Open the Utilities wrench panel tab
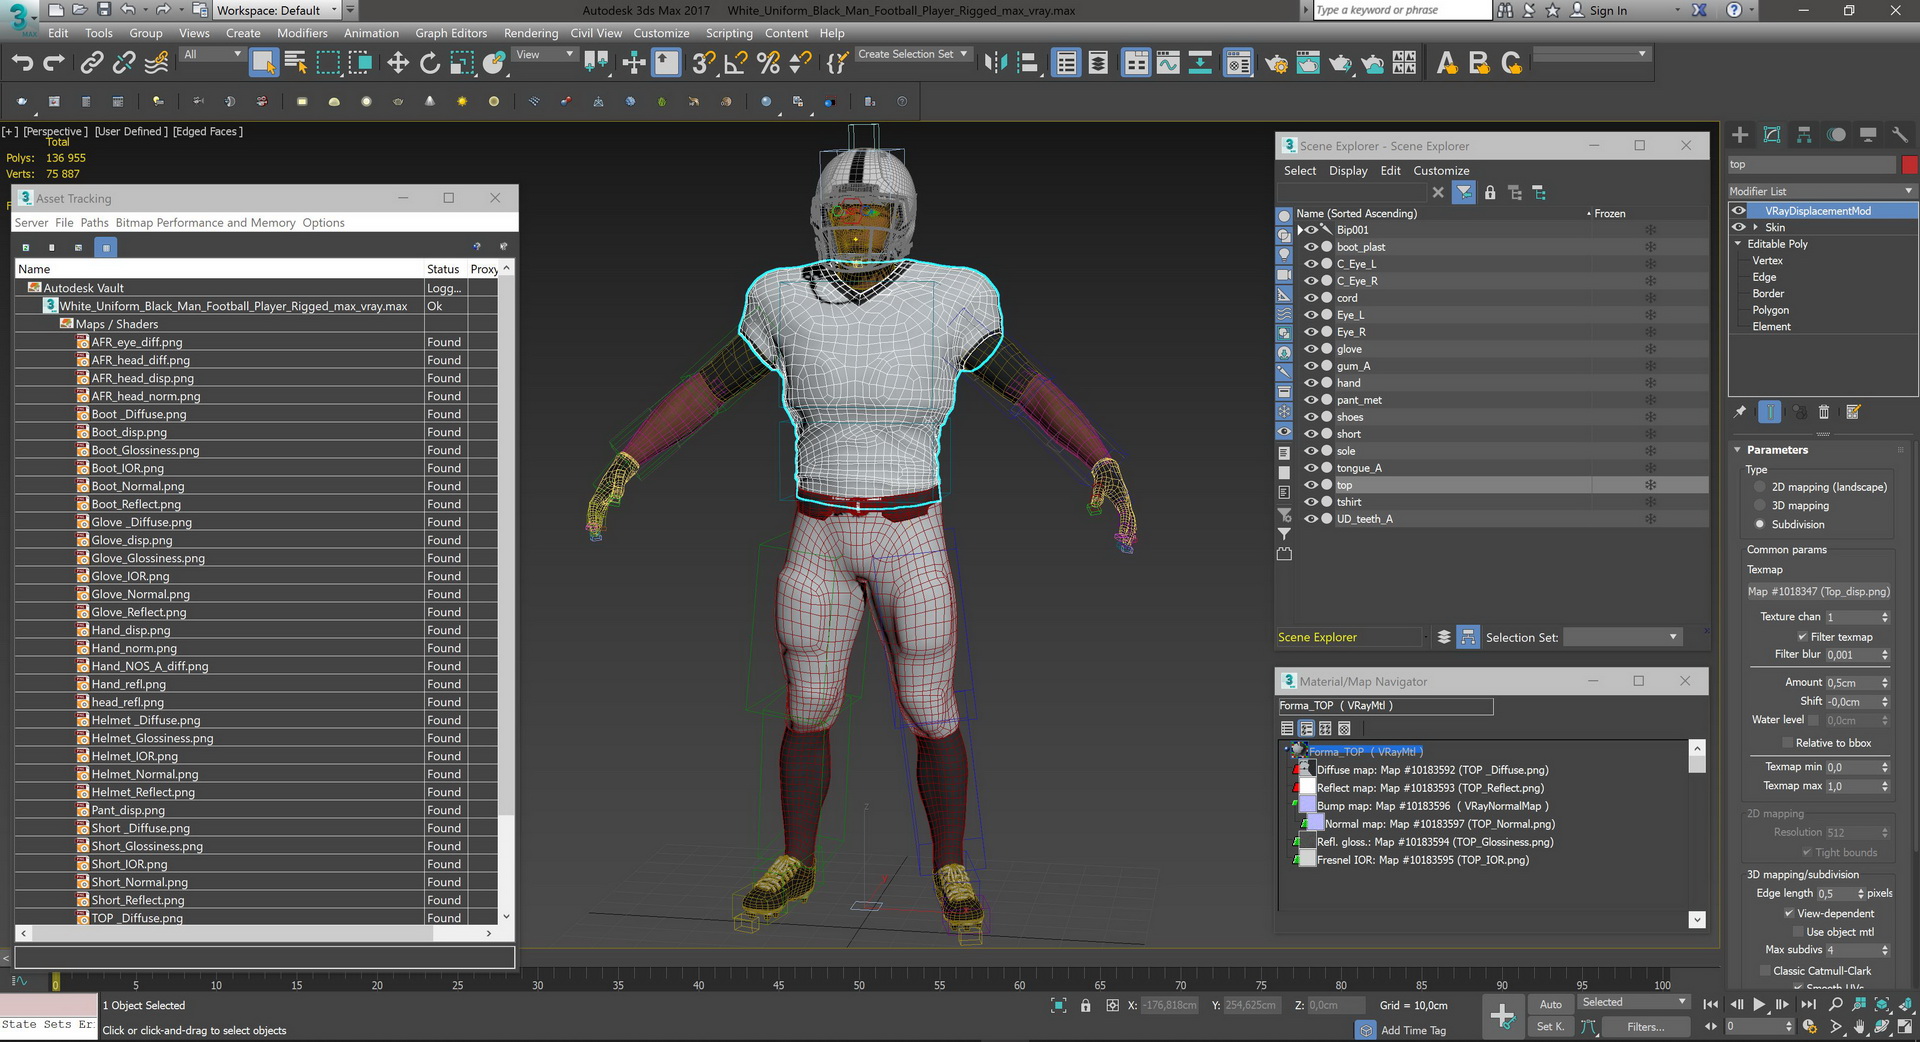Screen dimensions: 1920x1042 click(x=1900, y=135)
